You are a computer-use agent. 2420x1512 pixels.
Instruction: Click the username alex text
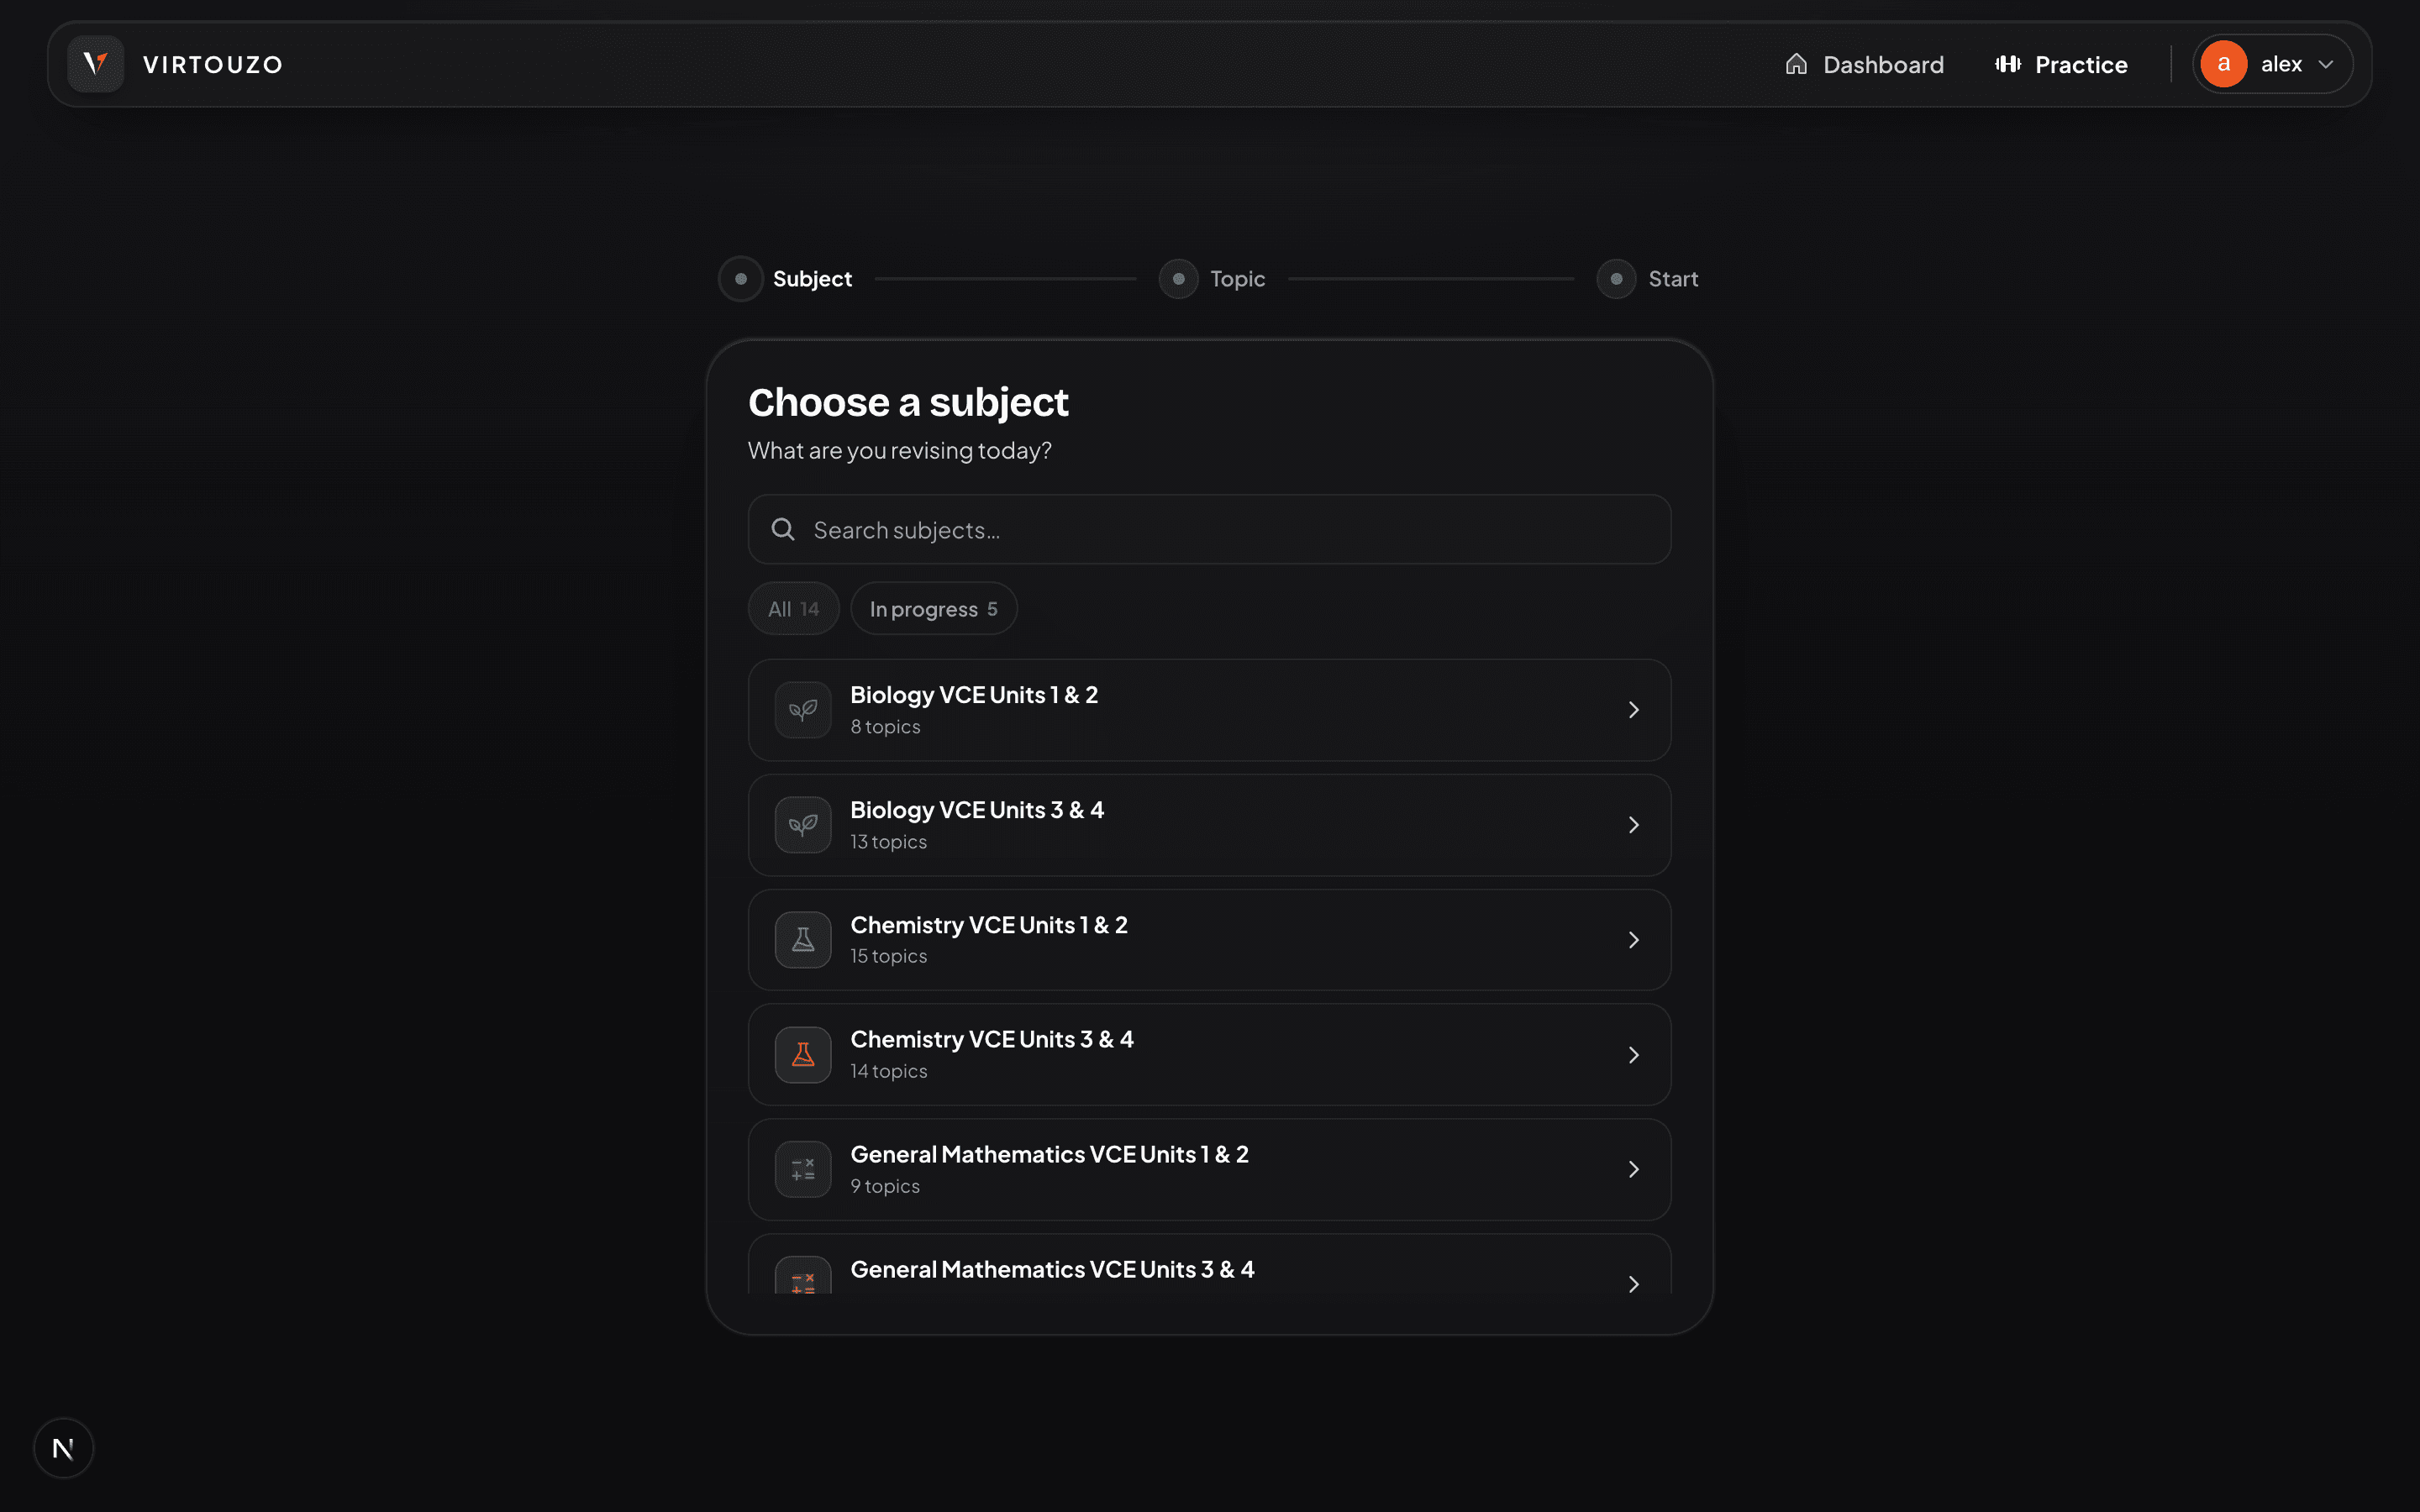(2281, 65)
